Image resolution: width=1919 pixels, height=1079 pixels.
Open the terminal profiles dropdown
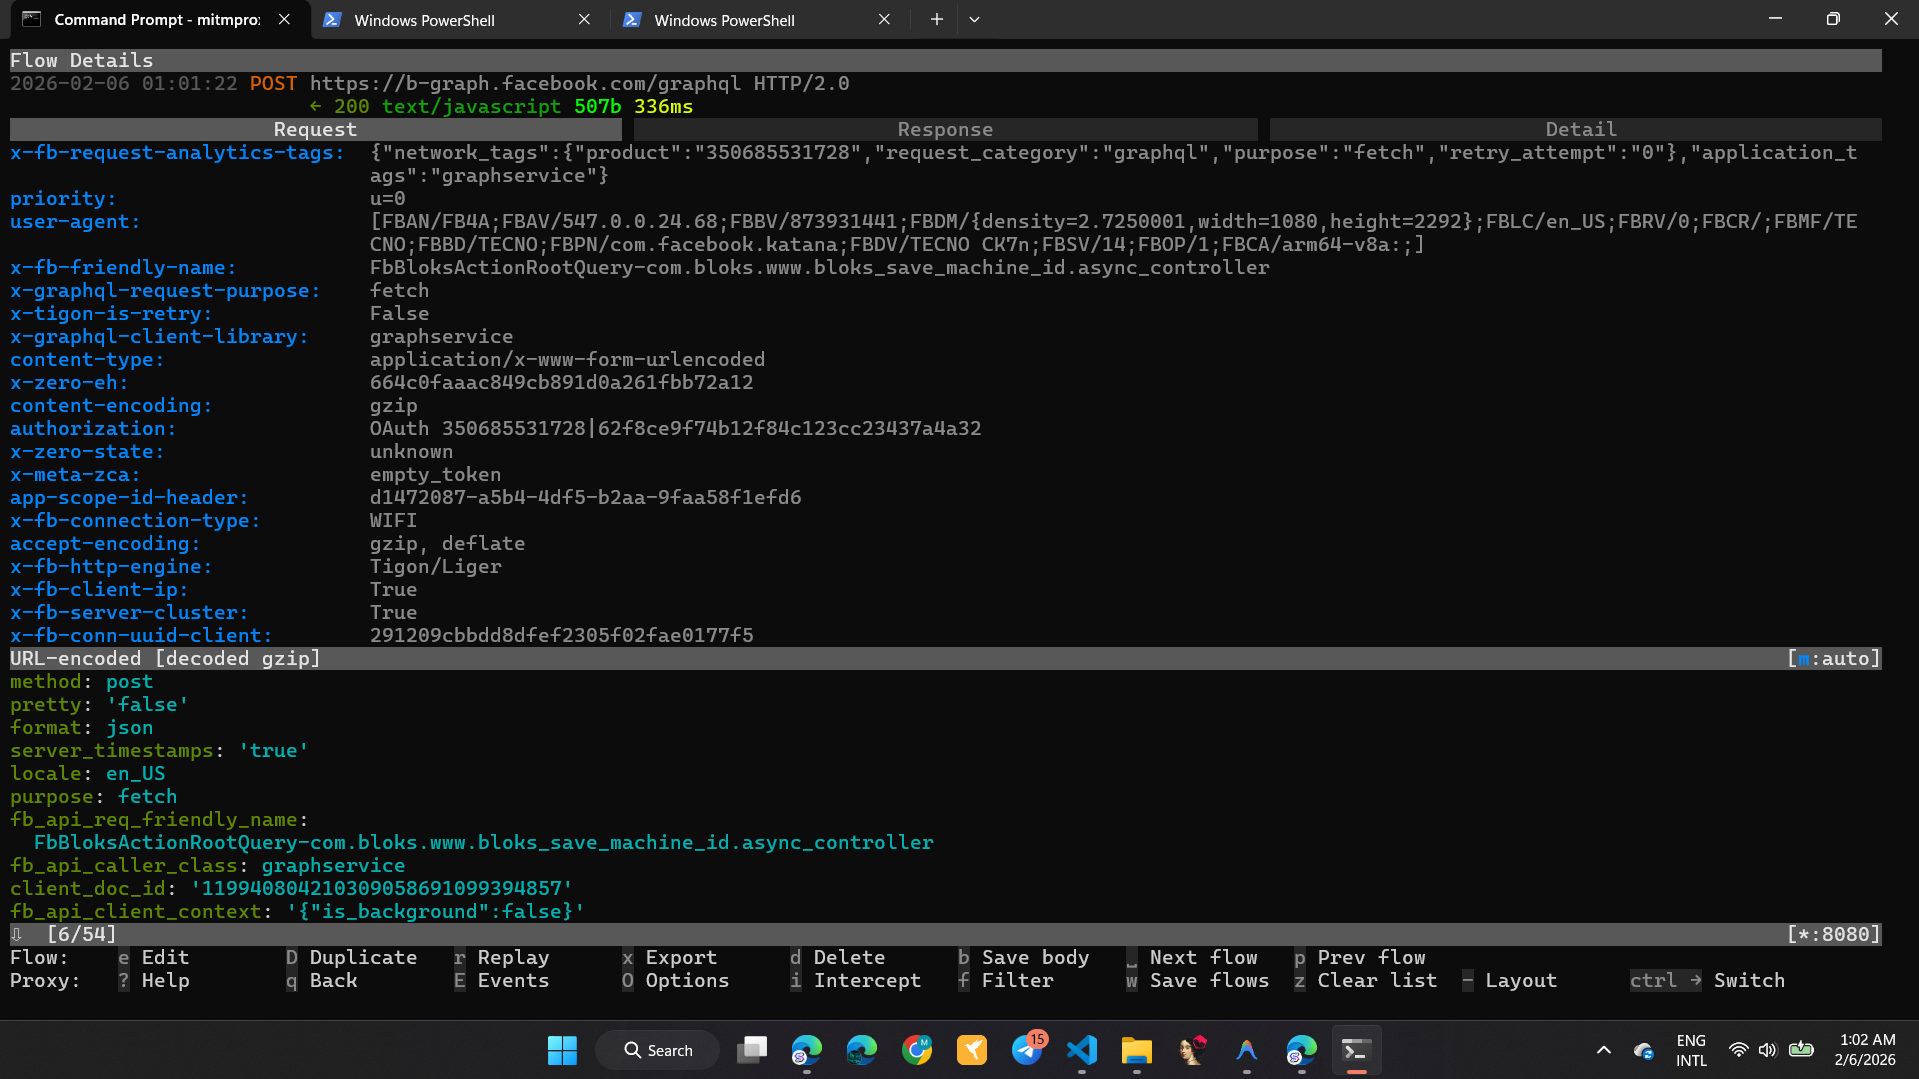(974, 20)
